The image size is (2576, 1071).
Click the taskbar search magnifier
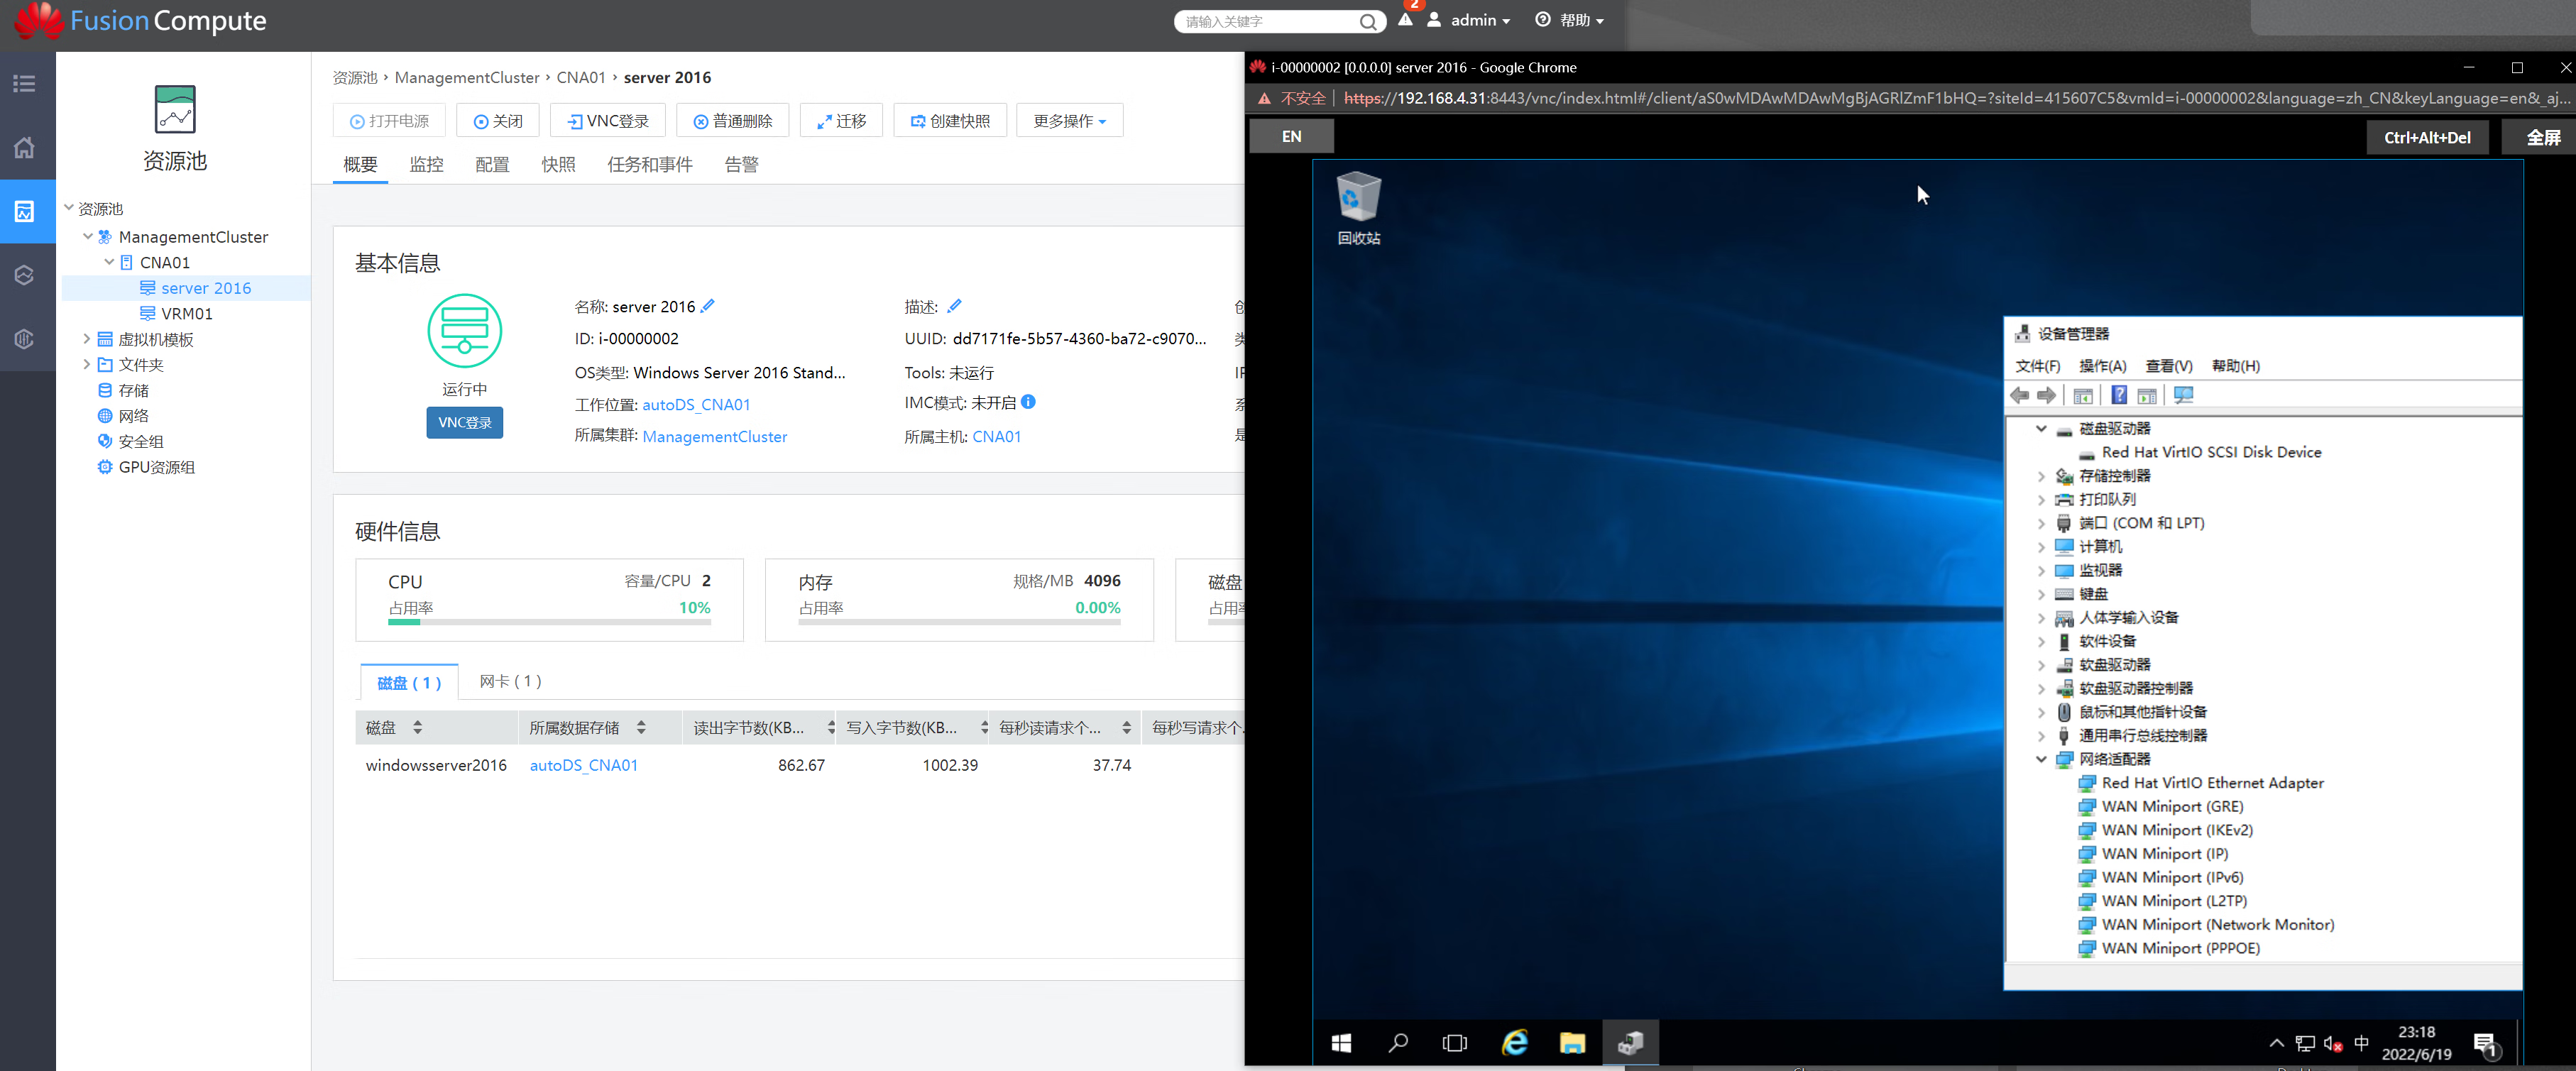tap(1398, 1043)
